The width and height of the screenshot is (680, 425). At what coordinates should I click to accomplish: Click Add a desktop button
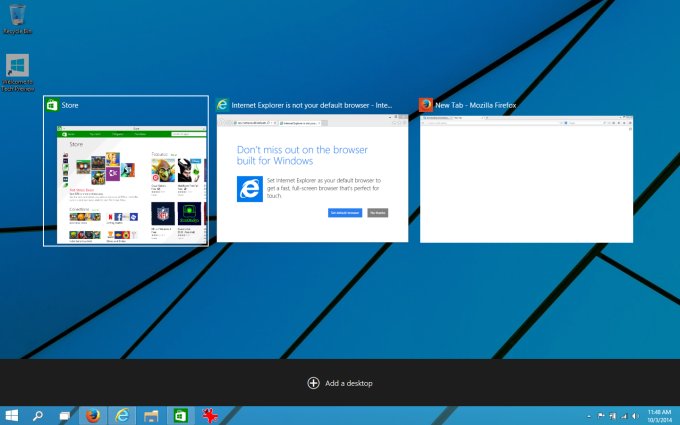click(x=340, y=383)
